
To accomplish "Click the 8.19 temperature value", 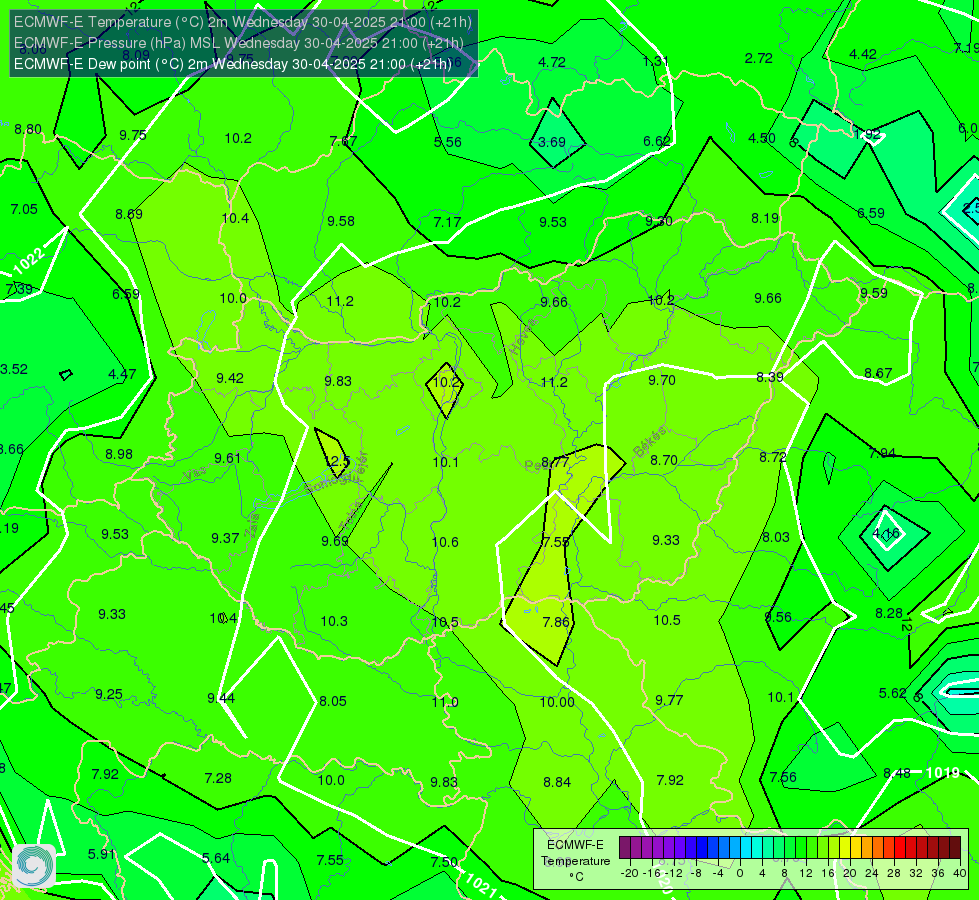I will point(765,218).
